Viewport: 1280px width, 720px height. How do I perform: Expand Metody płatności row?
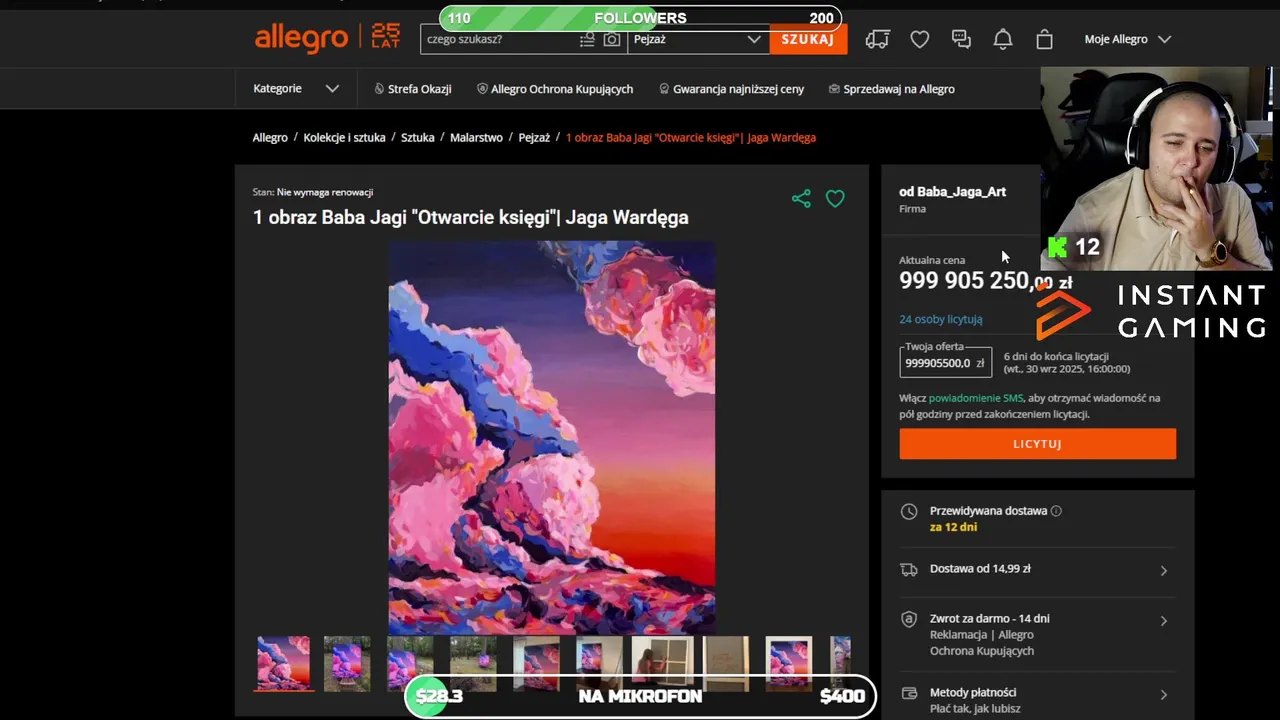[x=1037, y=699]
